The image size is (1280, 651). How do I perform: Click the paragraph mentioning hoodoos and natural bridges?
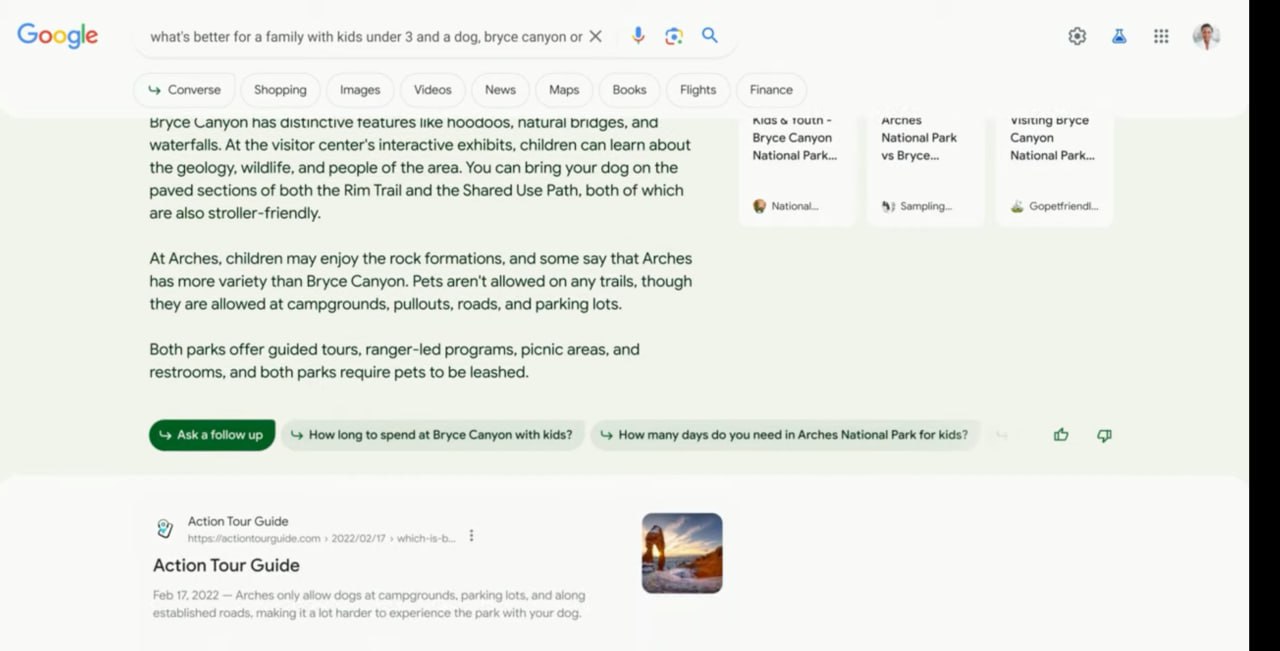point(420,167)
